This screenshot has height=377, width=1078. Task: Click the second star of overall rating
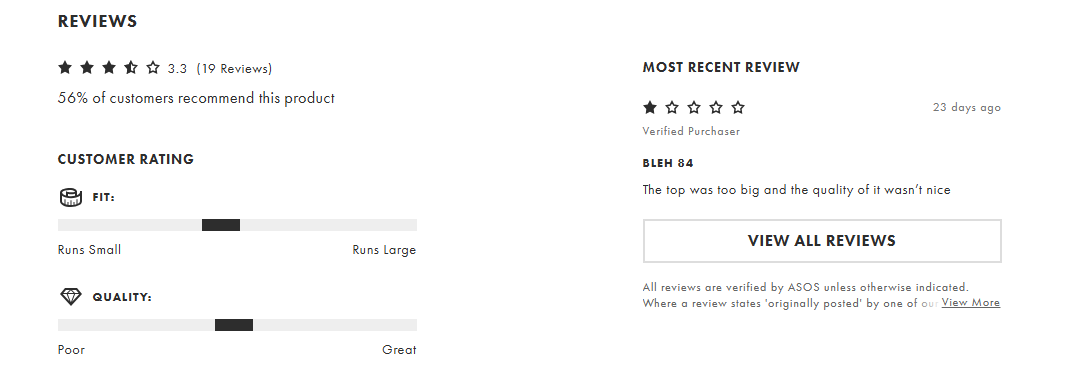pos(87,67)
